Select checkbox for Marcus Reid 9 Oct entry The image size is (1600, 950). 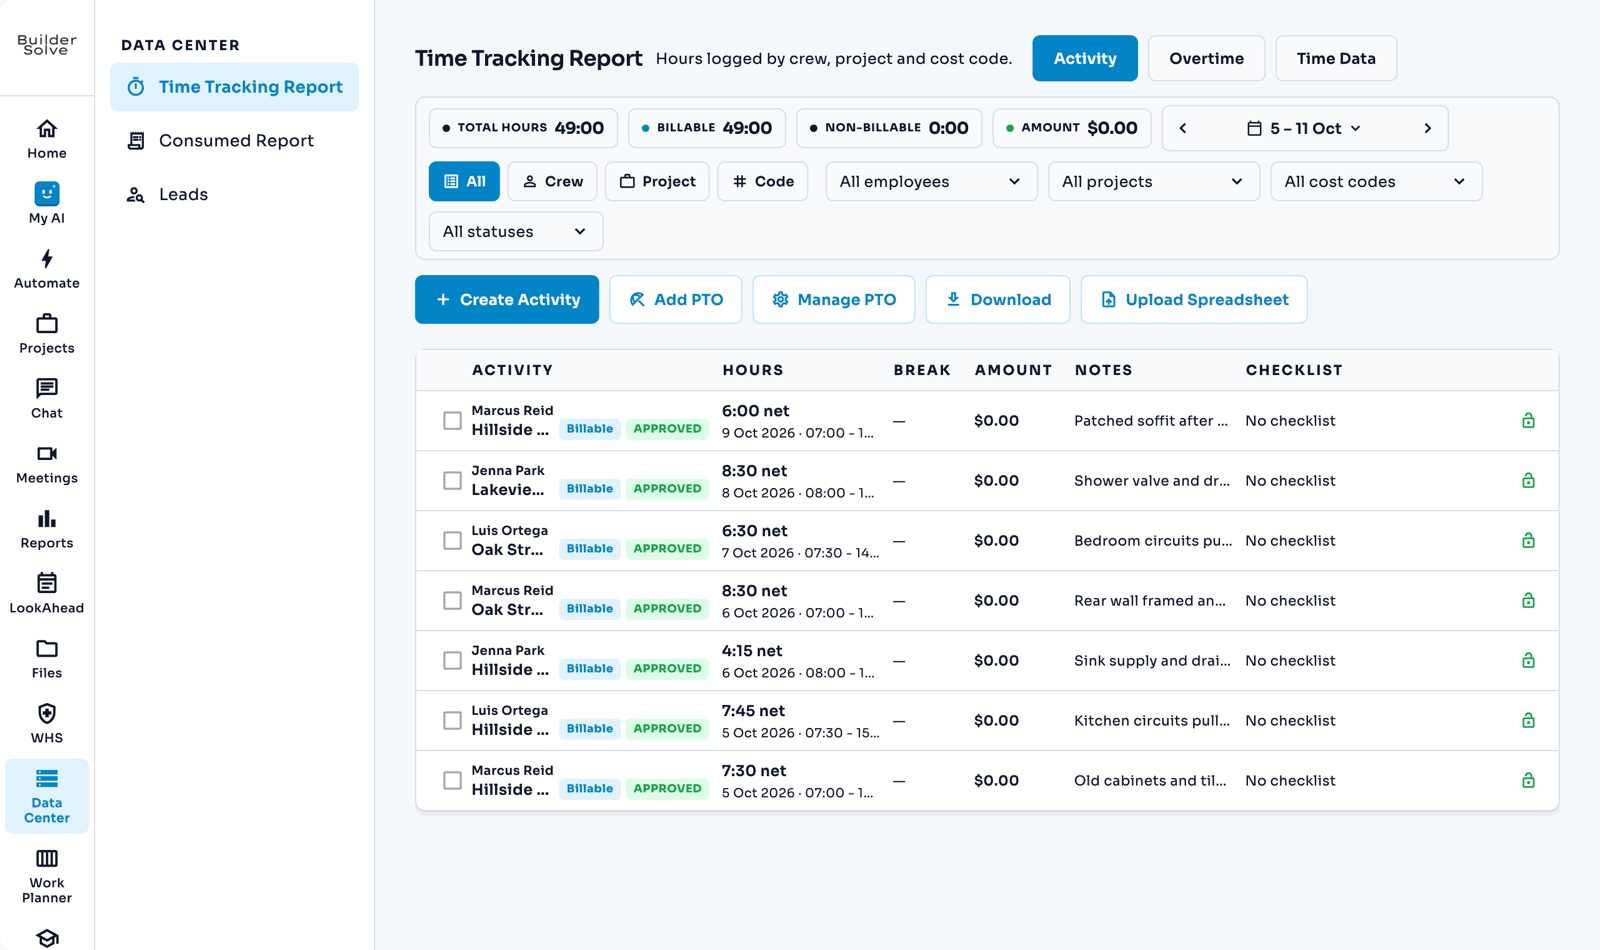click(453, 421)
